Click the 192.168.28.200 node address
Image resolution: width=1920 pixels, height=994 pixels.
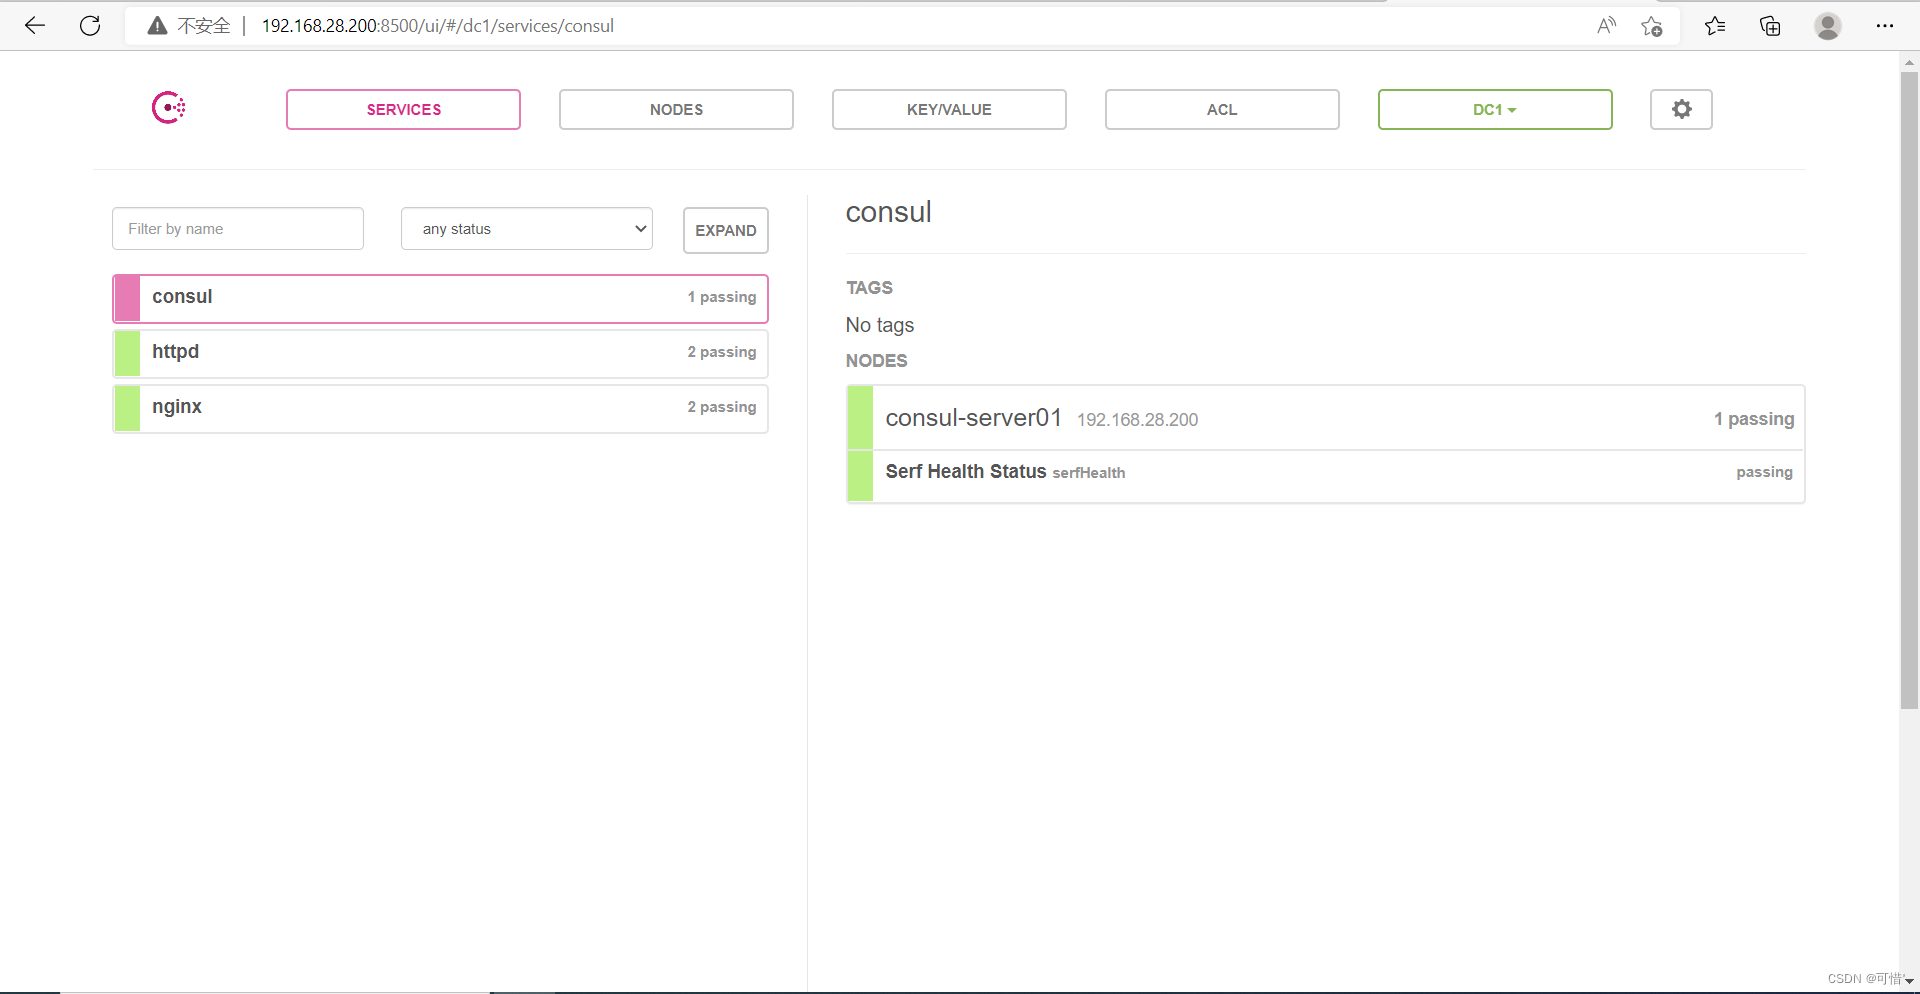1137,420
